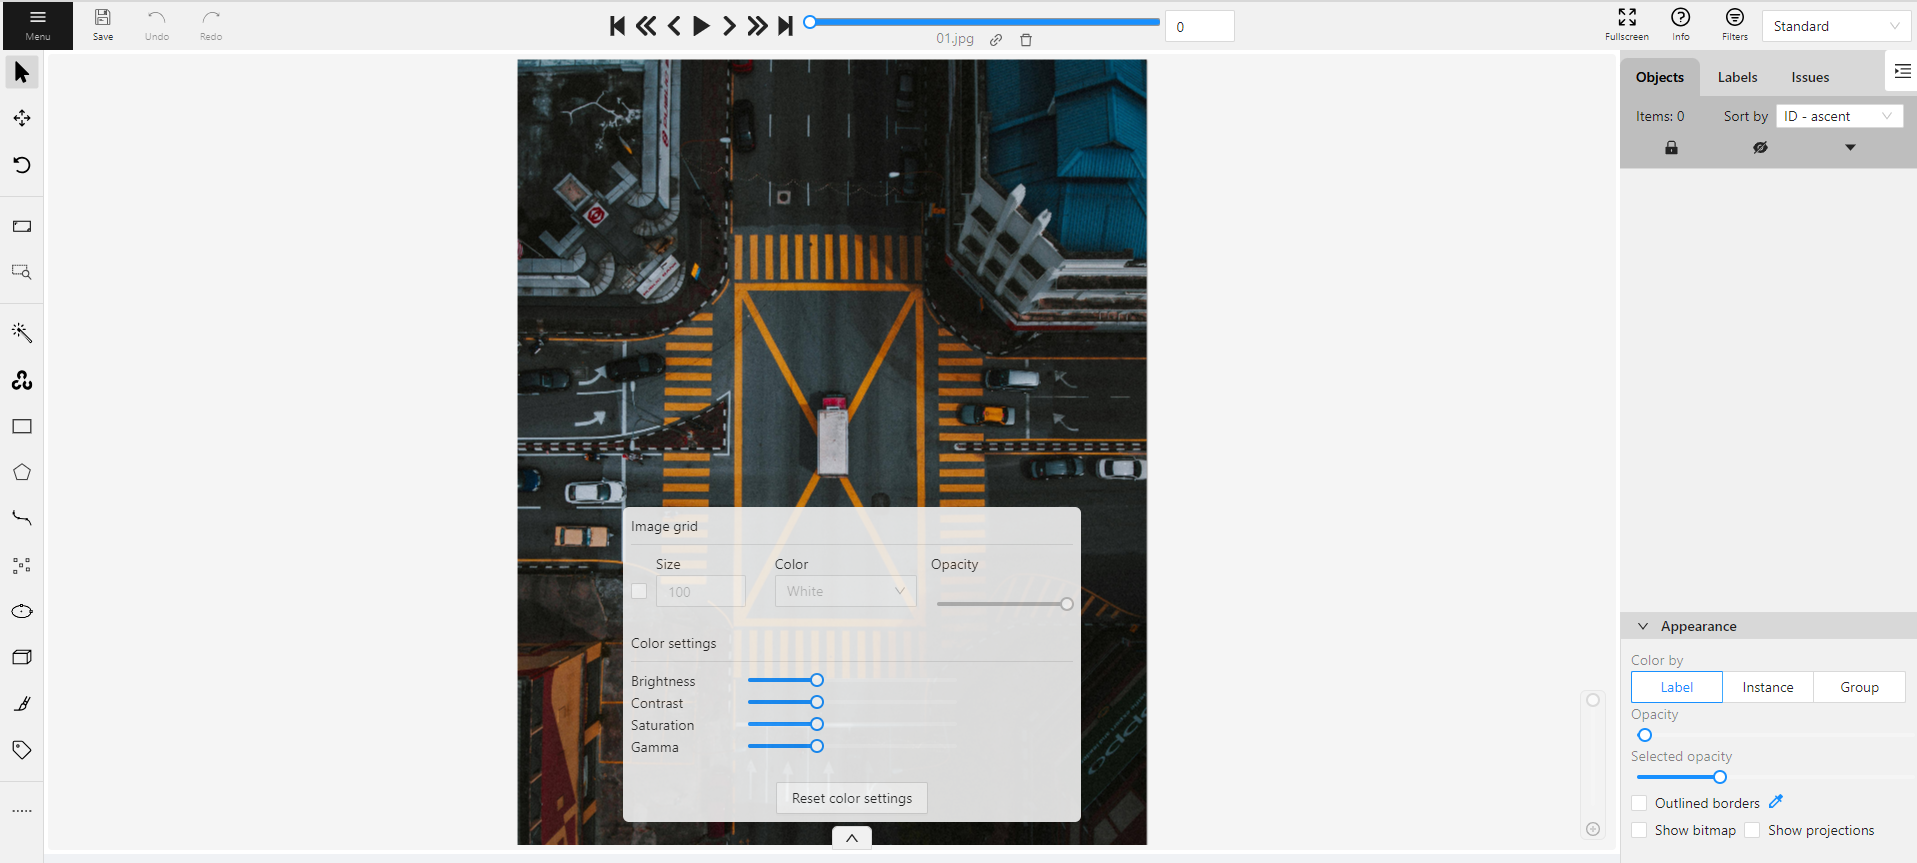Collapse the Appearance section

point(1643,626)
